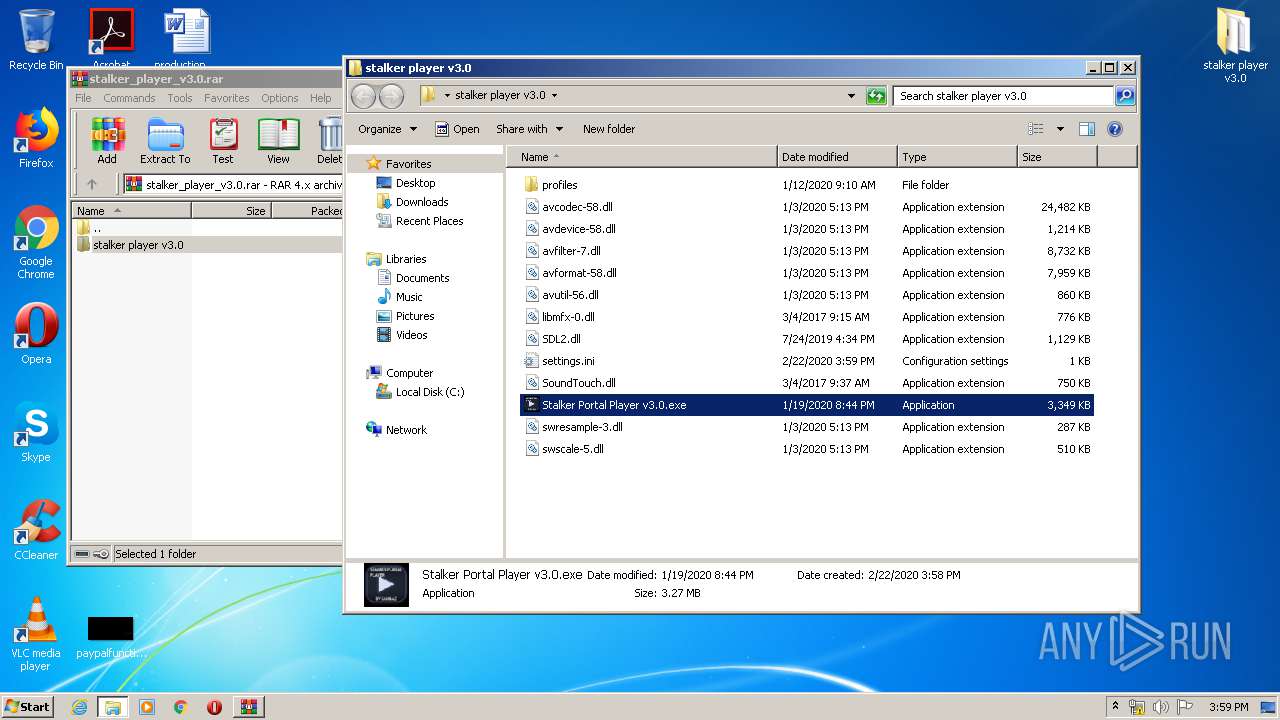The width and height of the screenshot is (1280, 720).
Task: Refresh the stalker player v3.0 folder
Action: click(876, 96)
